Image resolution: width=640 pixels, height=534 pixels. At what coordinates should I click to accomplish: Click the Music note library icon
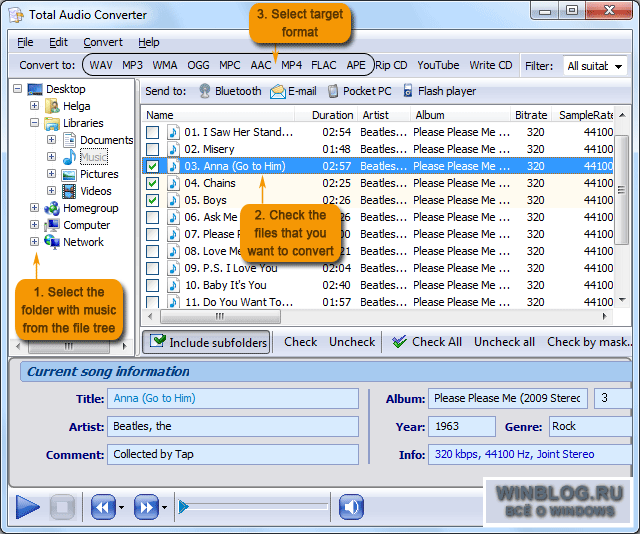point(69,157)
